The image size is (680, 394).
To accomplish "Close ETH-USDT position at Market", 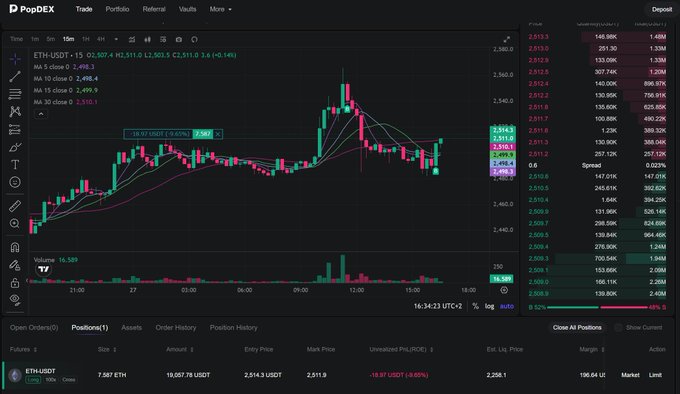I will [630, 375].
